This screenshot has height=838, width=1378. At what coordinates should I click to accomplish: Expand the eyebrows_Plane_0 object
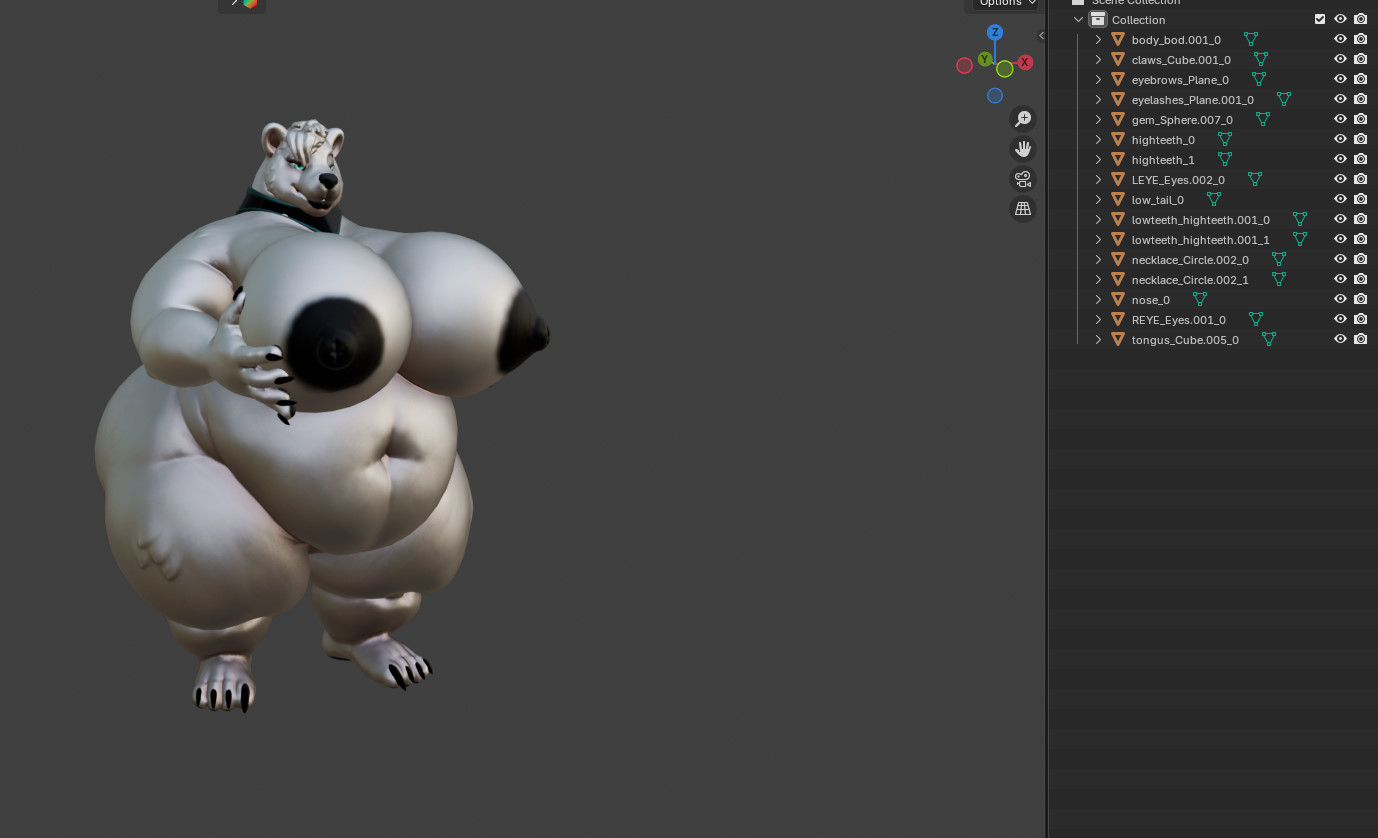[1098, 79]
